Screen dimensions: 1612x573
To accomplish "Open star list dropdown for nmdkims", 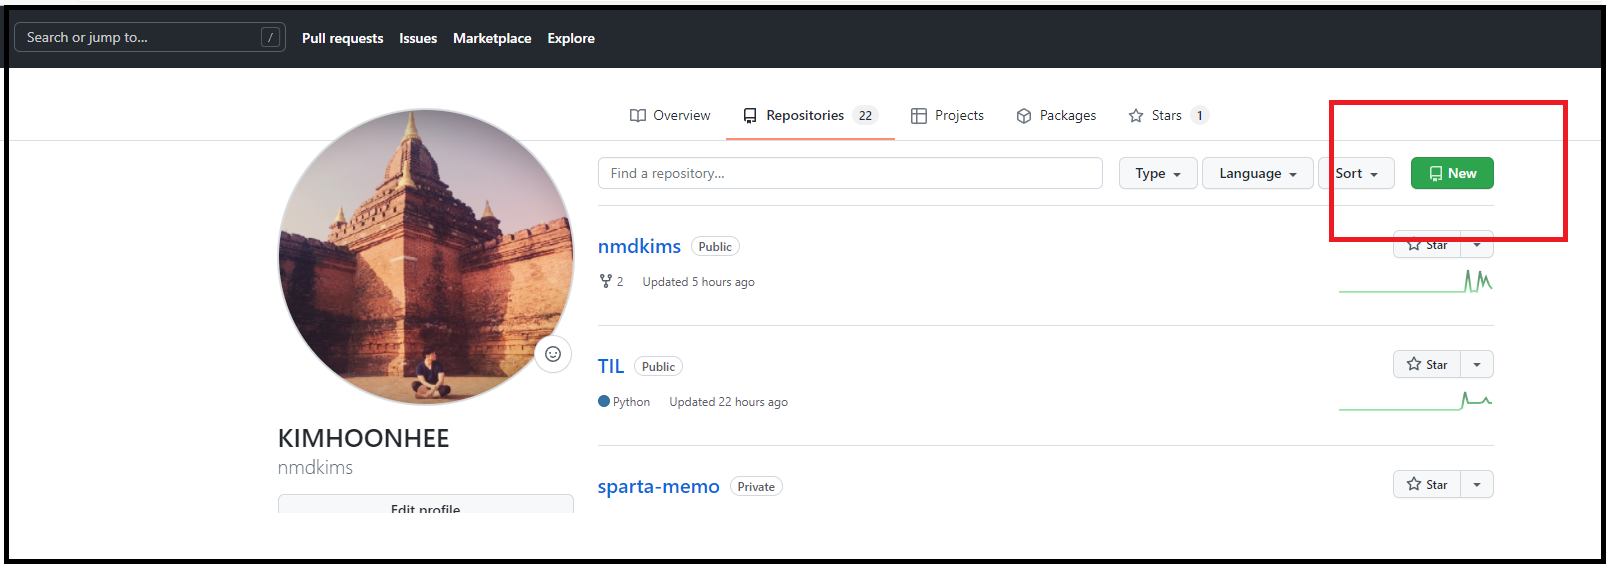I will (x=1477, y=245).
